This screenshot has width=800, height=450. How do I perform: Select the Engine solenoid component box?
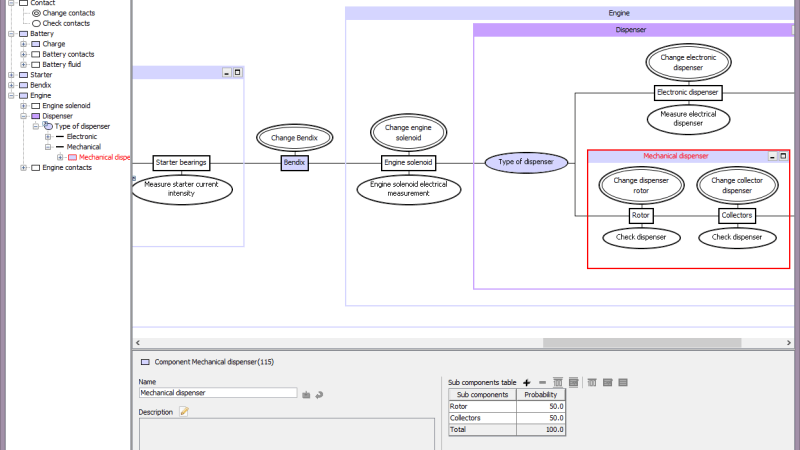tap(408, 163)
